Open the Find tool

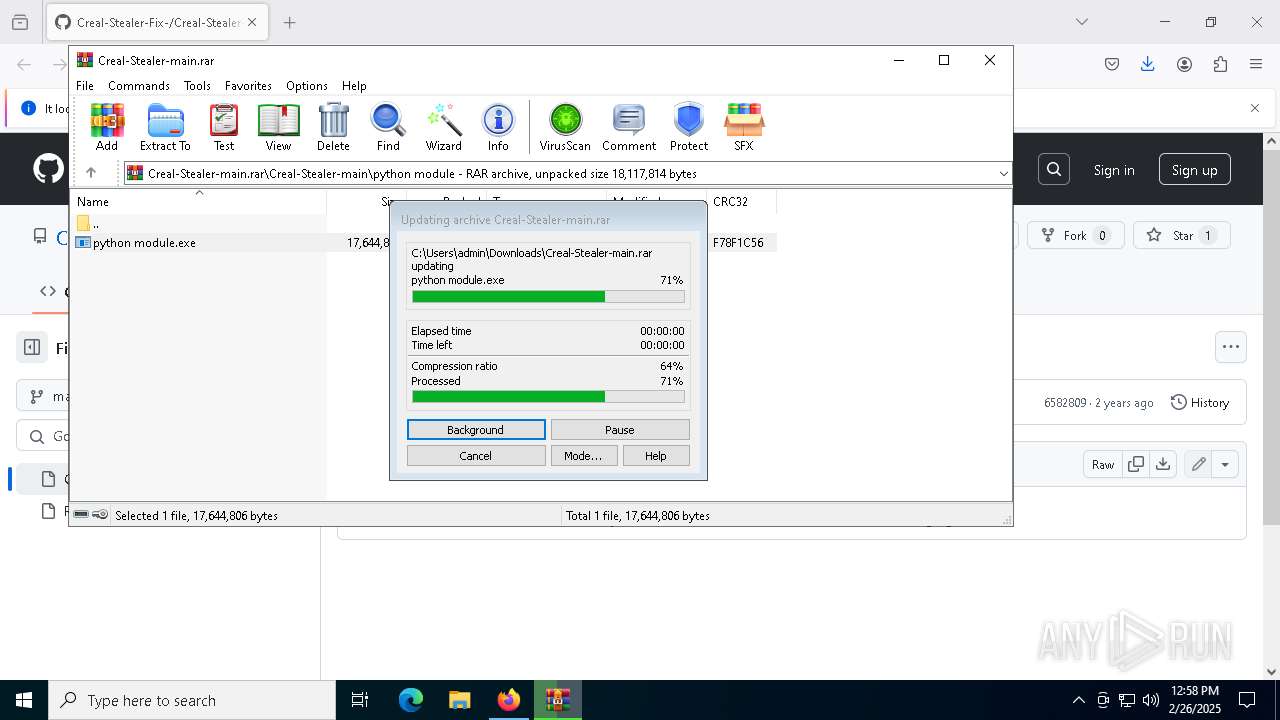[x=388, y=127]
